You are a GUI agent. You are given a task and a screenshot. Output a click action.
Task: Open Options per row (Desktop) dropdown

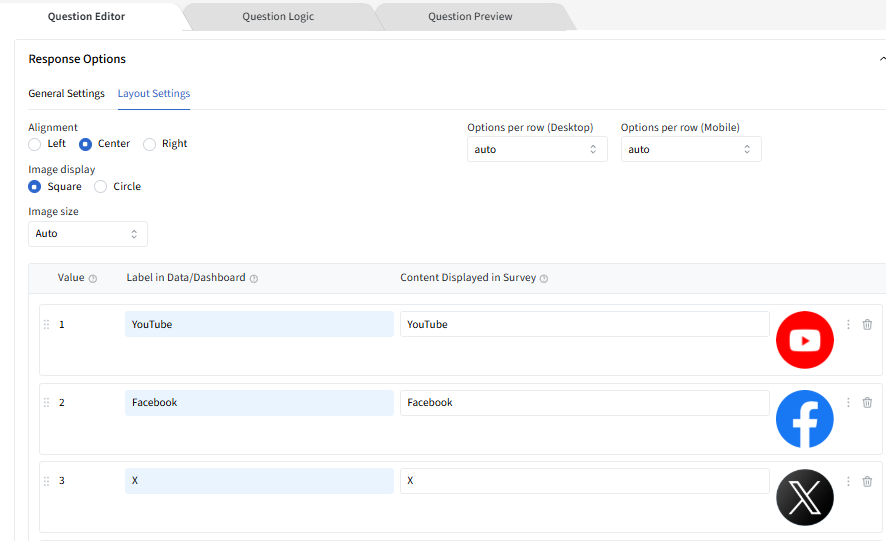tap(536, 149)
